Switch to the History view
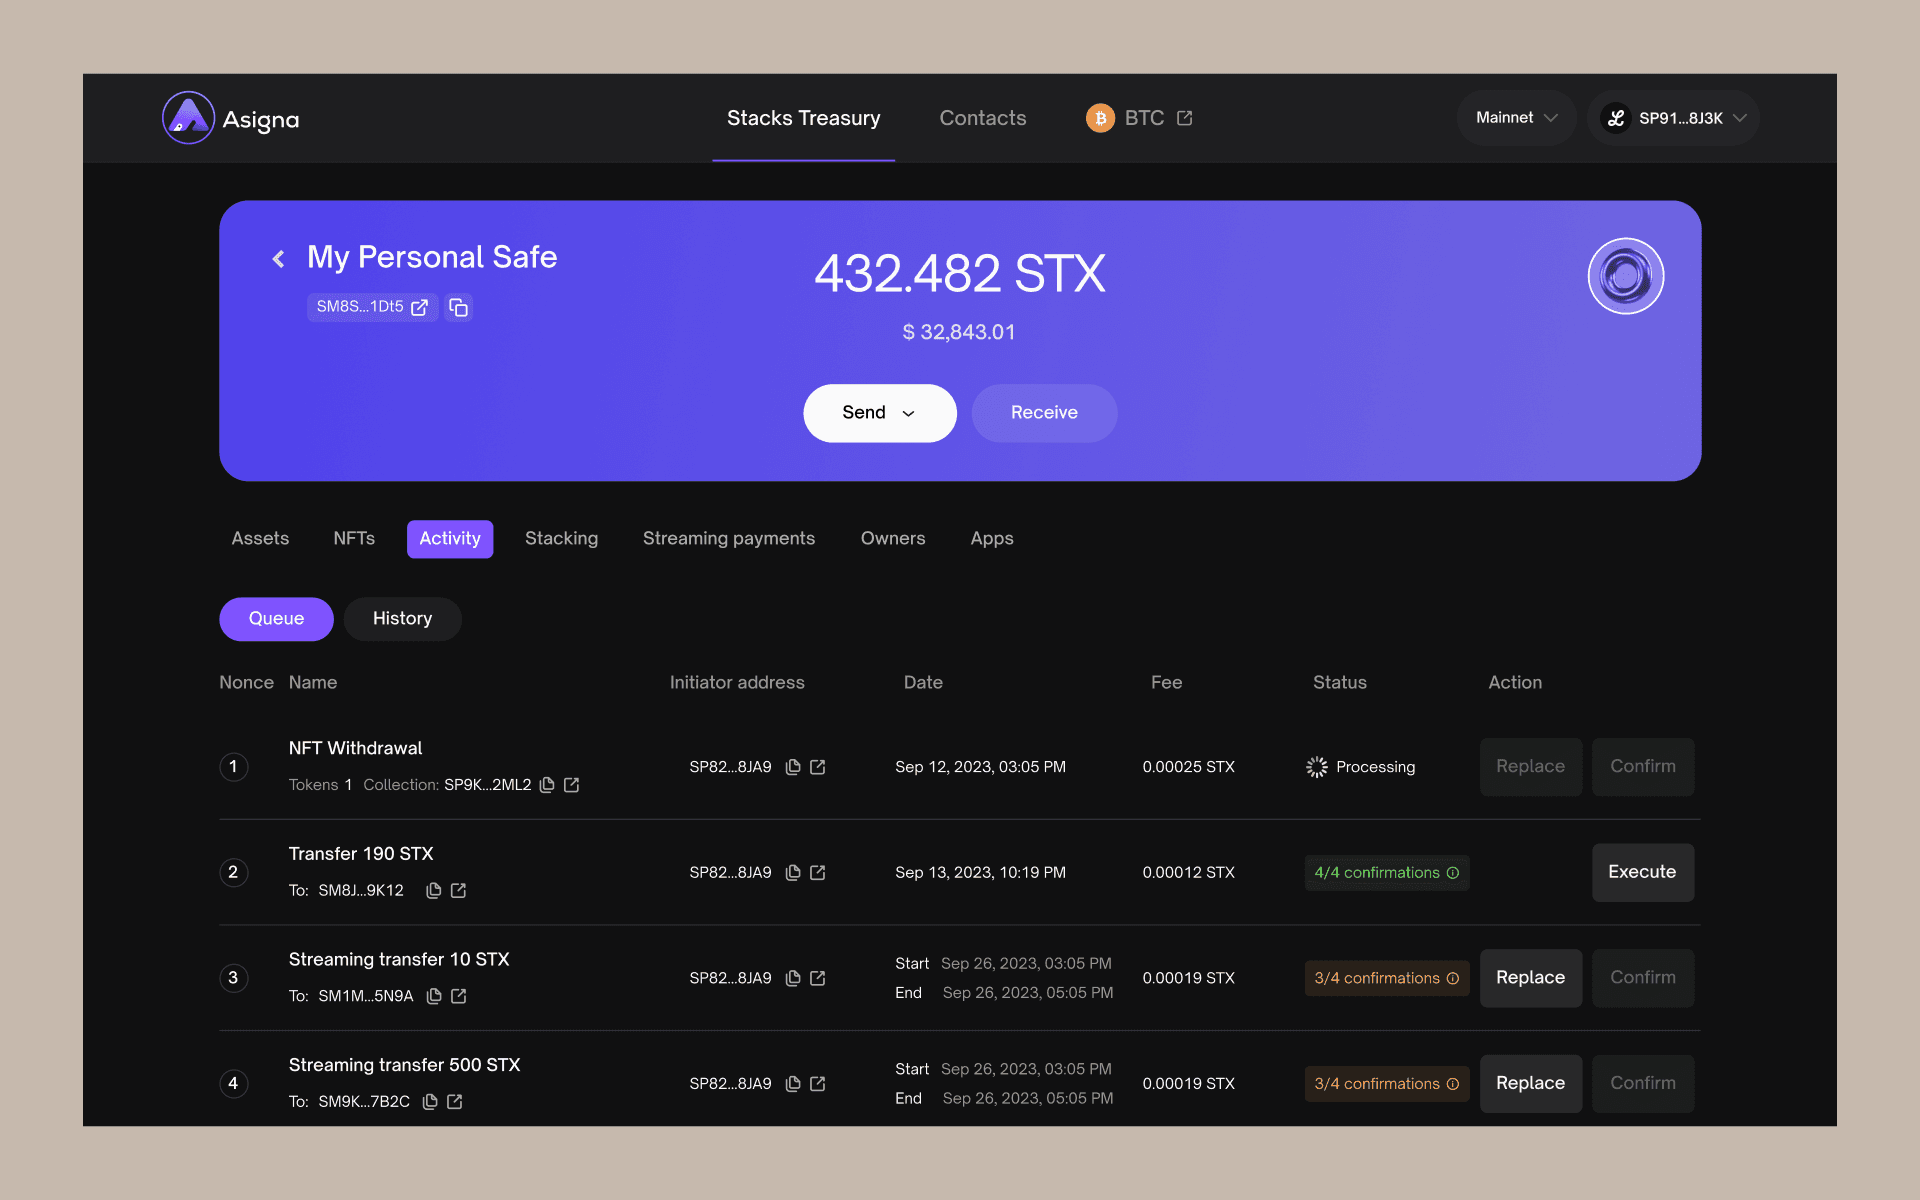Screen dimensions: 1920x1200 coord(402,619)
